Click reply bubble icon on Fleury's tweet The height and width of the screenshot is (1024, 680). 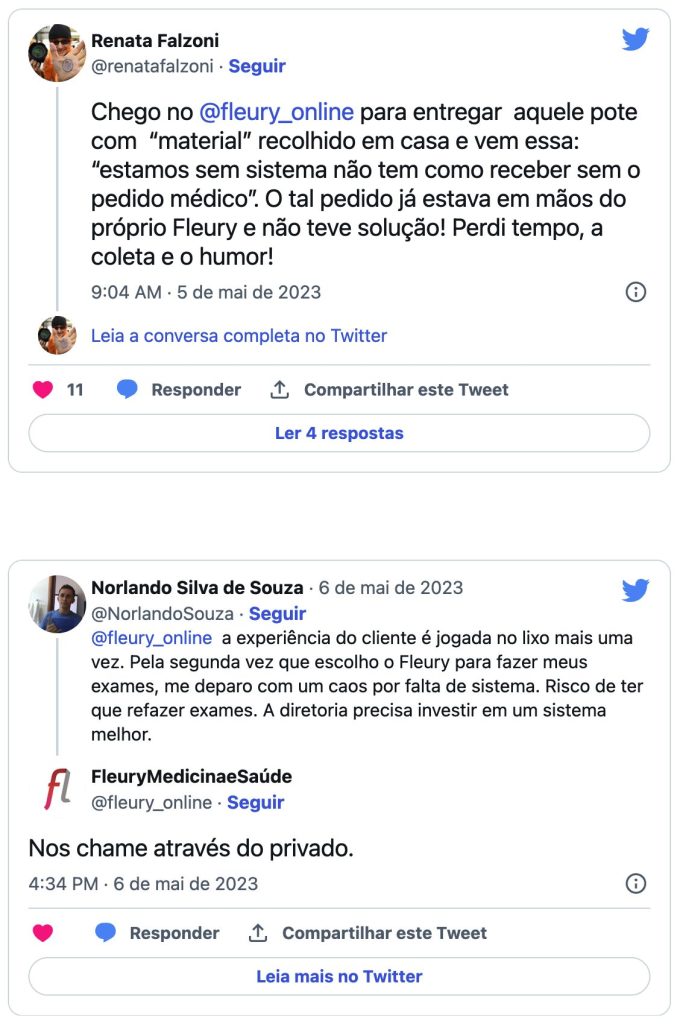click(x=105, y=933)
